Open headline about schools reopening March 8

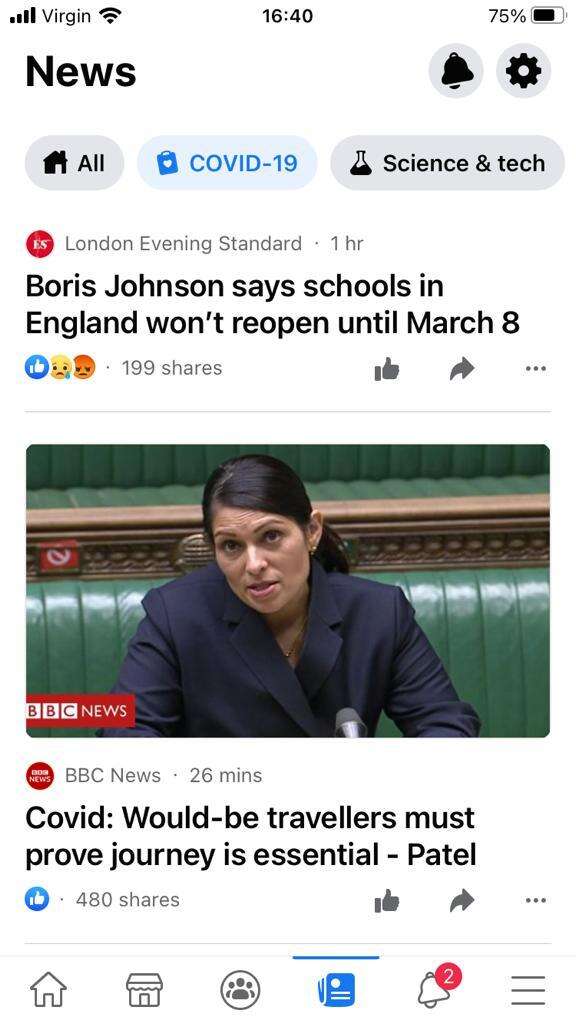[272, 304]
